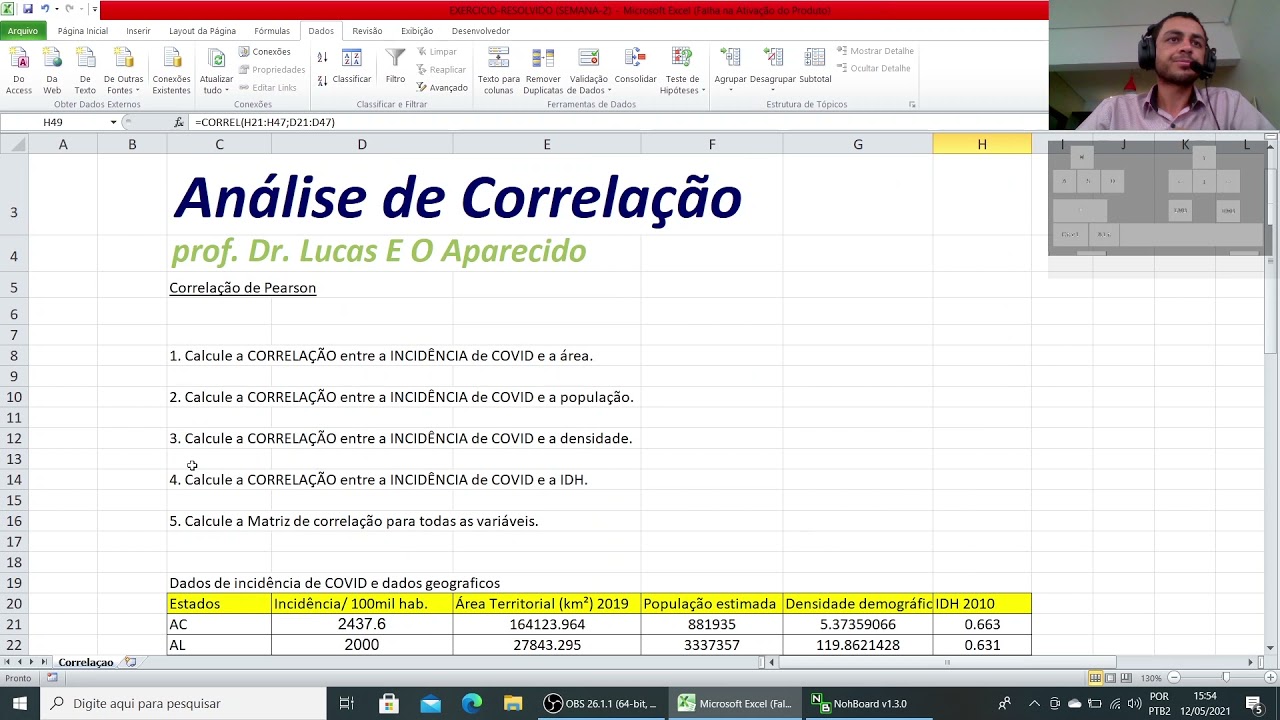
Task: Click the Desagrupar icon
Action: pyautogui.click(x=772, y=59)
